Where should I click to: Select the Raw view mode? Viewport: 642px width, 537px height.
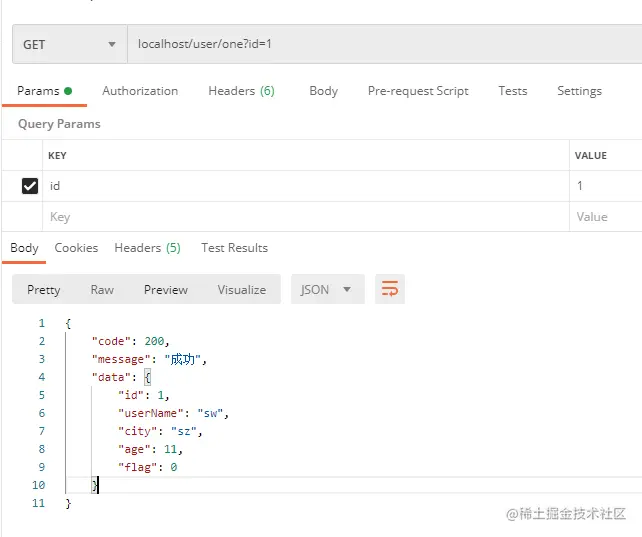tap(102, 290)
